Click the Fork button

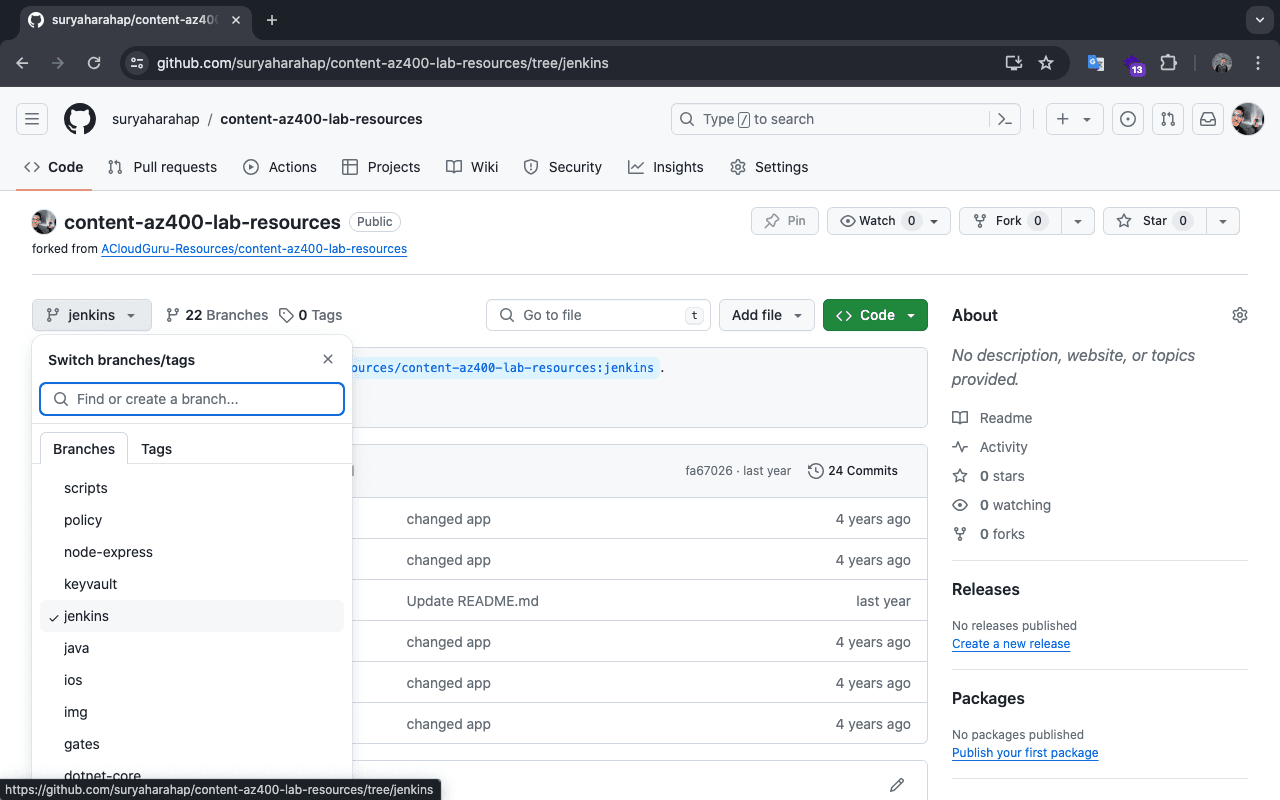pyautogui.click(x=1009, y=221)
